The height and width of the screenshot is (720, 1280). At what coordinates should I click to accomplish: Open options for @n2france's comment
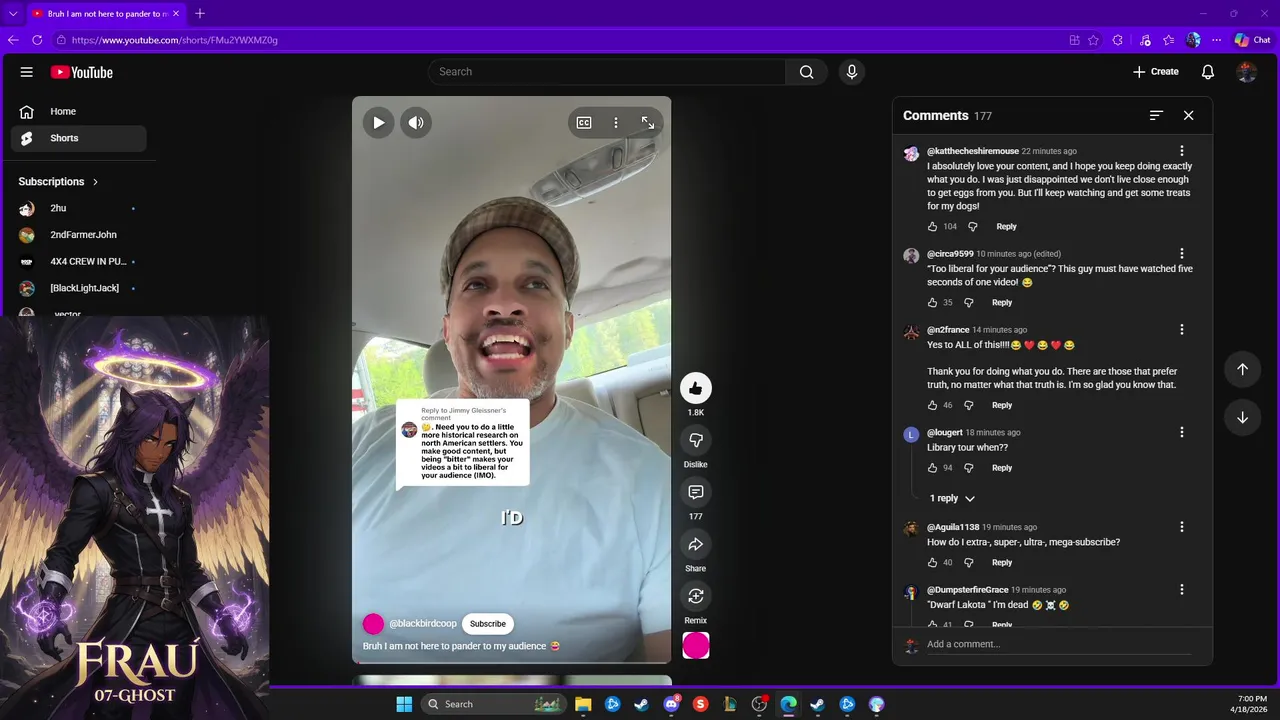coord(1181,330)
